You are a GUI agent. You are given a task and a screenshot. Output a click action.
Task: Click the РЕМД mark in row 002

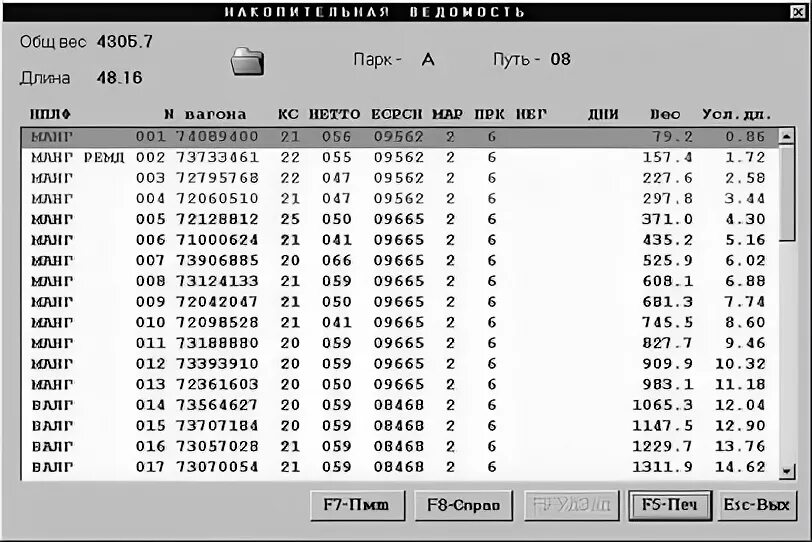tap(104, 157)
